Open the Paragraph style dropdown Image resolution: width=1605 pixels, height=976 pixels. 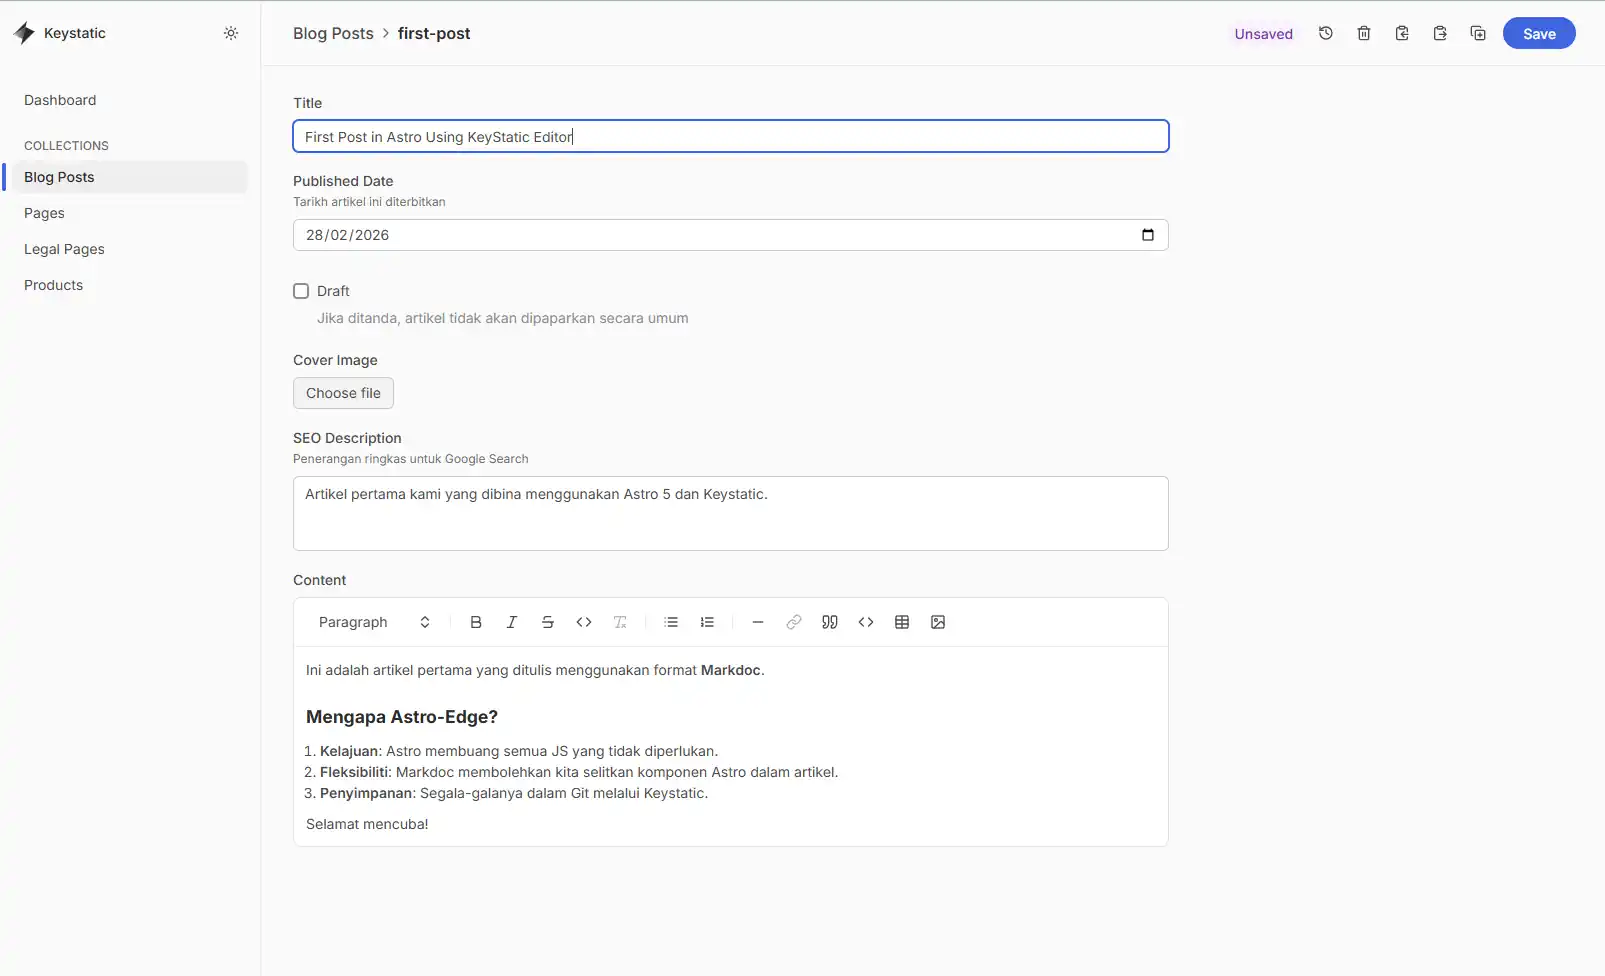point(374,621)
